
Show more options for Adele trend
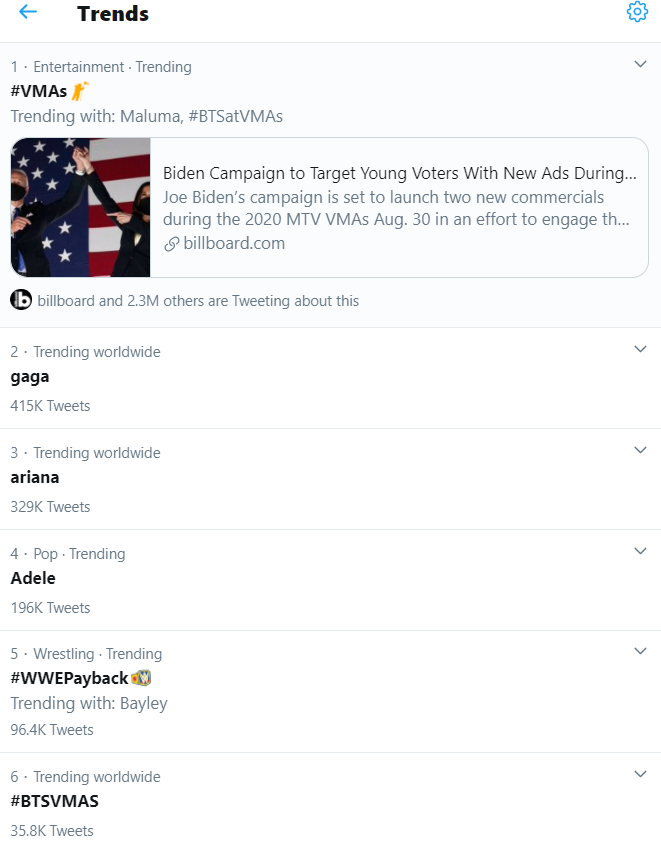[640, 551]
